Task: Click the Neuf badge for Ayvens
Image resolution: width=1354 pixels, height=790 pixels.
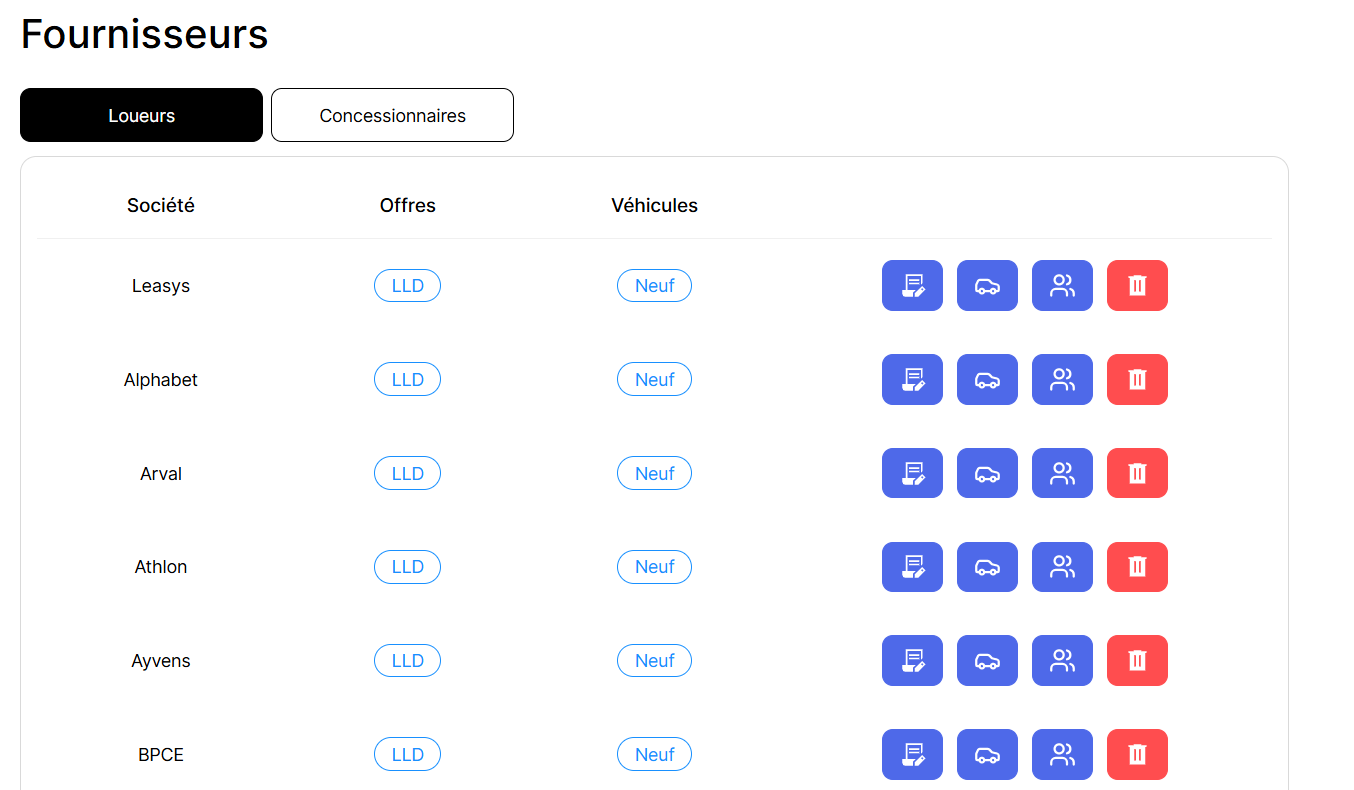Action: (654, 661)
